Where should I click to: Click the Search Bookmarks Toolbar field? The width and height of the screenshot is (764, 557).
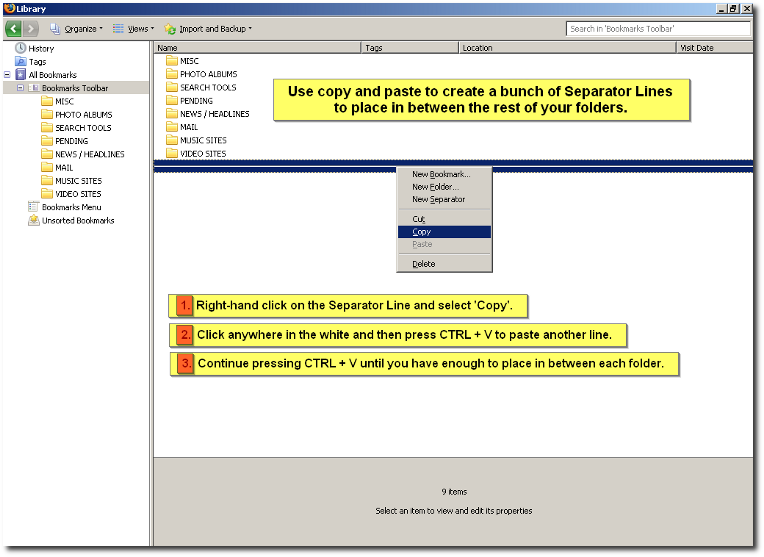tap(657, 29)
